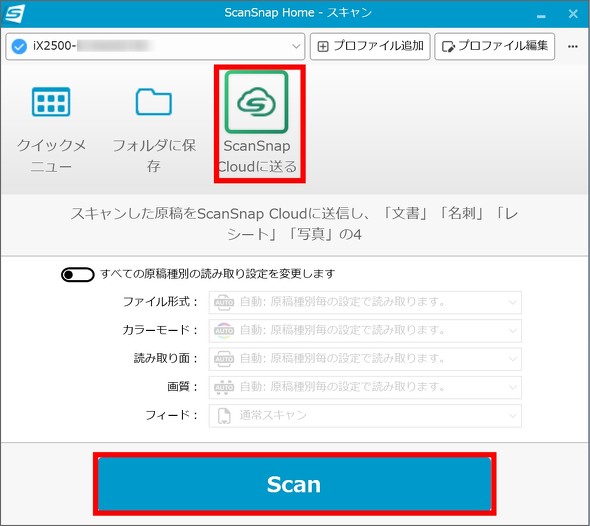Open the iX2500 scanner selection dropdown
The height and width of the screenshot is (526, 590).
tap(155, 46)
